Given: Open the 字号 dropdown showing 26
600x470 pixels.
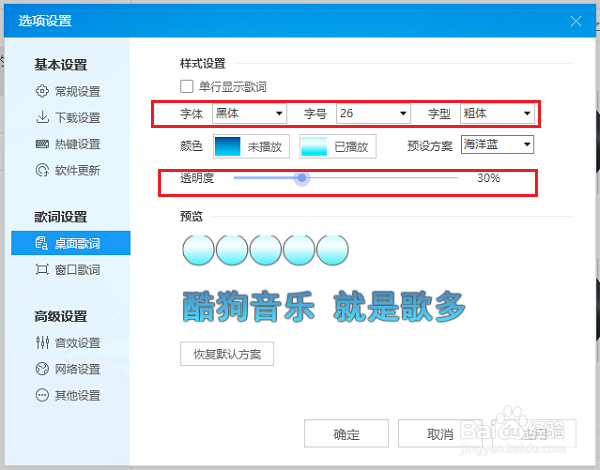Looking at the screenshot, I should coord(373,113).
